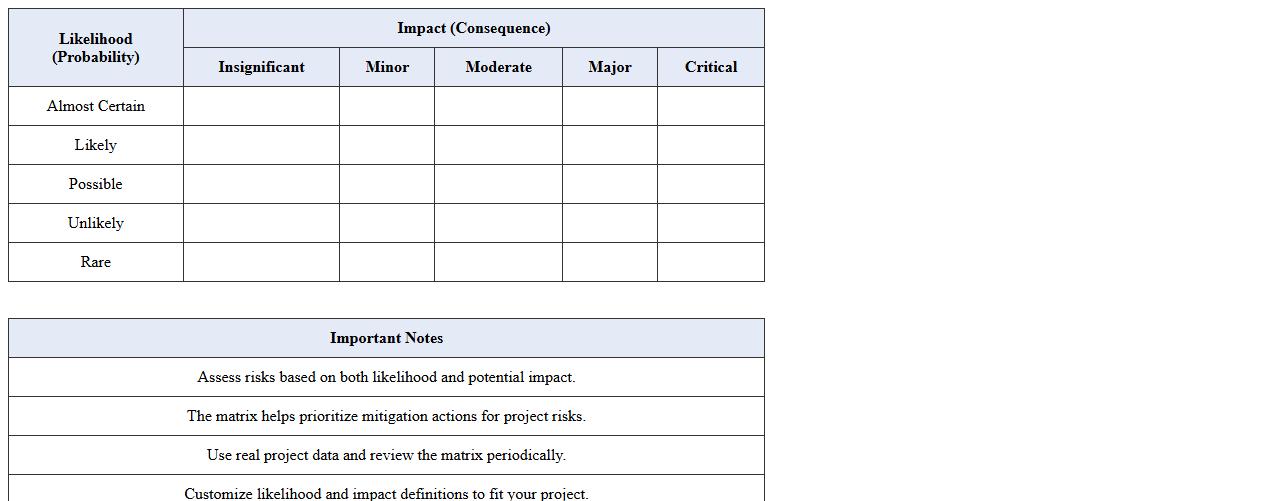Click the Unlikely row label
This screenshot has width=1278, height=501.
click(96, 223)
